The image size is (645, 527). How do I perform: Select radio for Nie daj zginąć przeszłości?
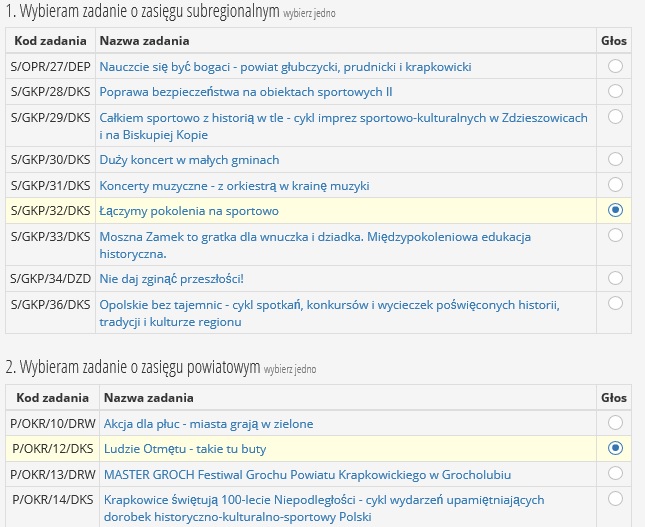(x=615, y=278)
